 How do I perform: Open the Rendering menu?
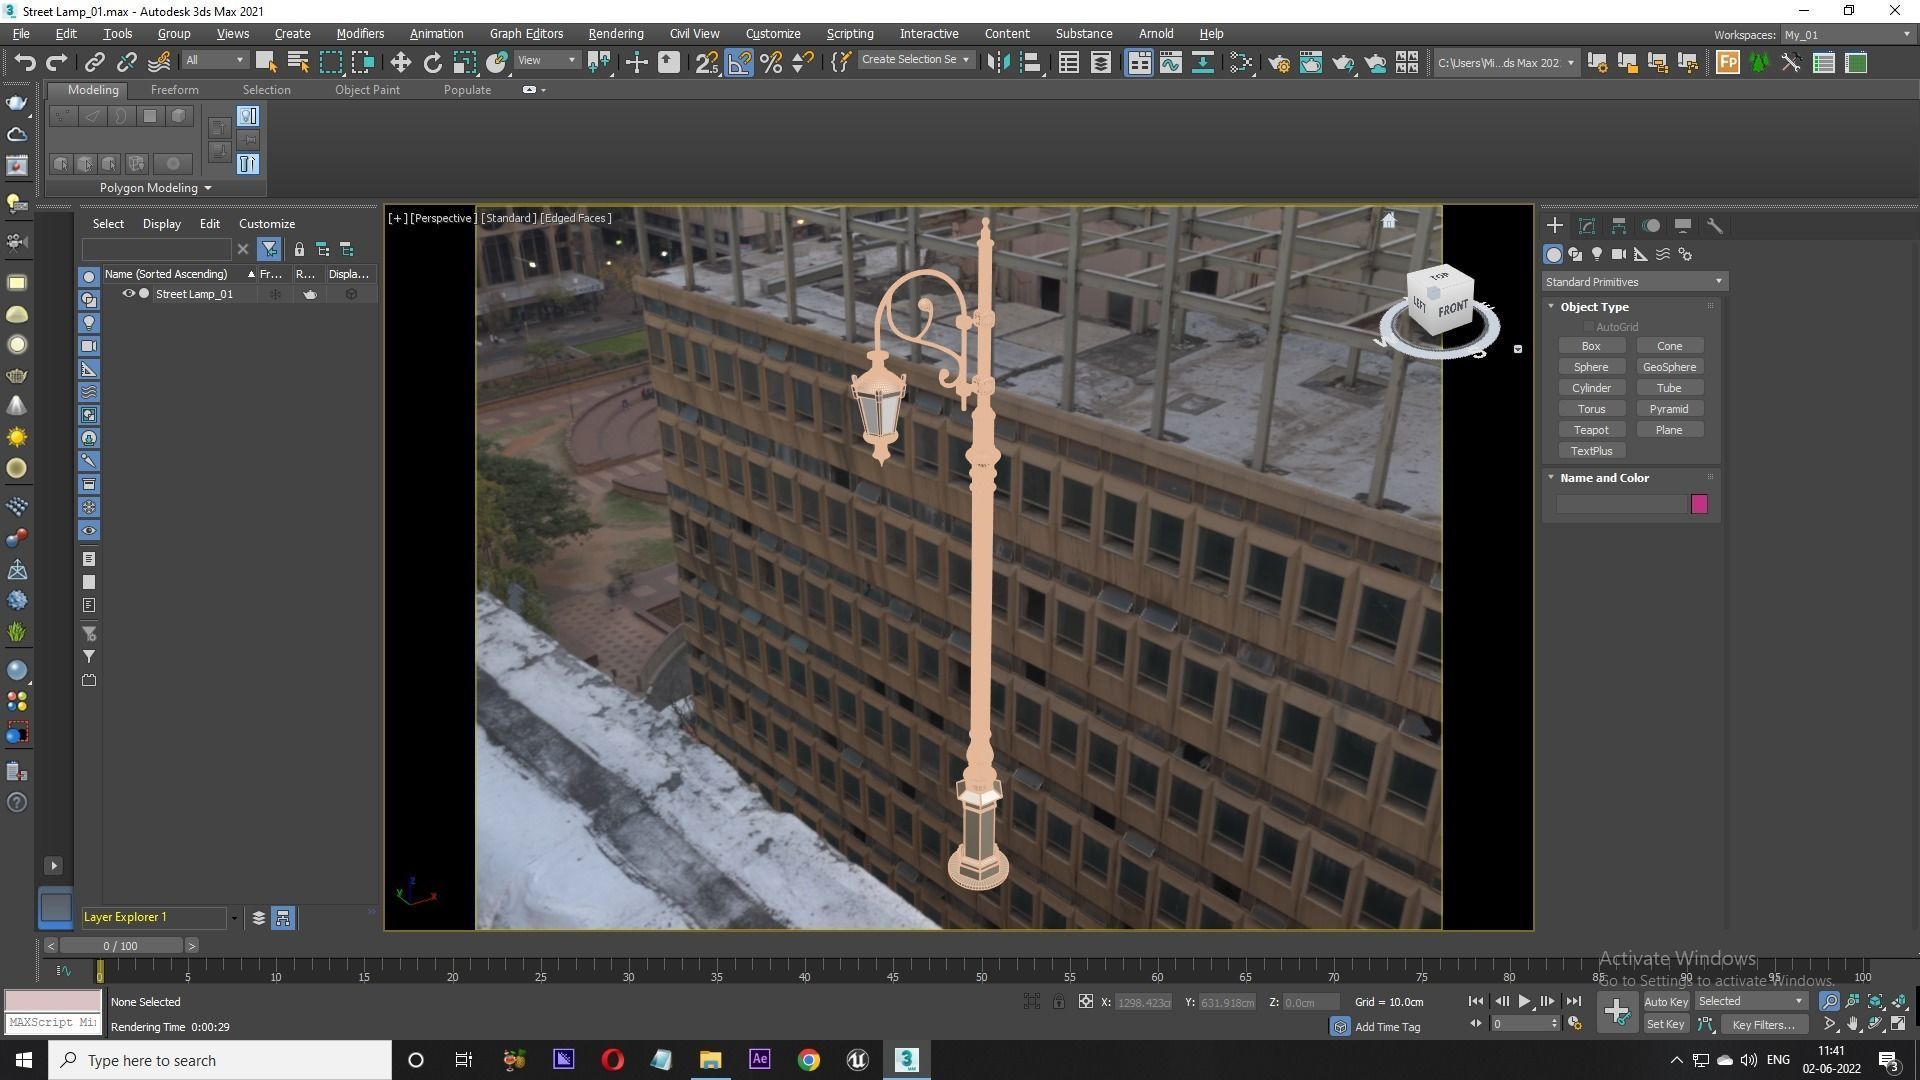click(615, 34)
